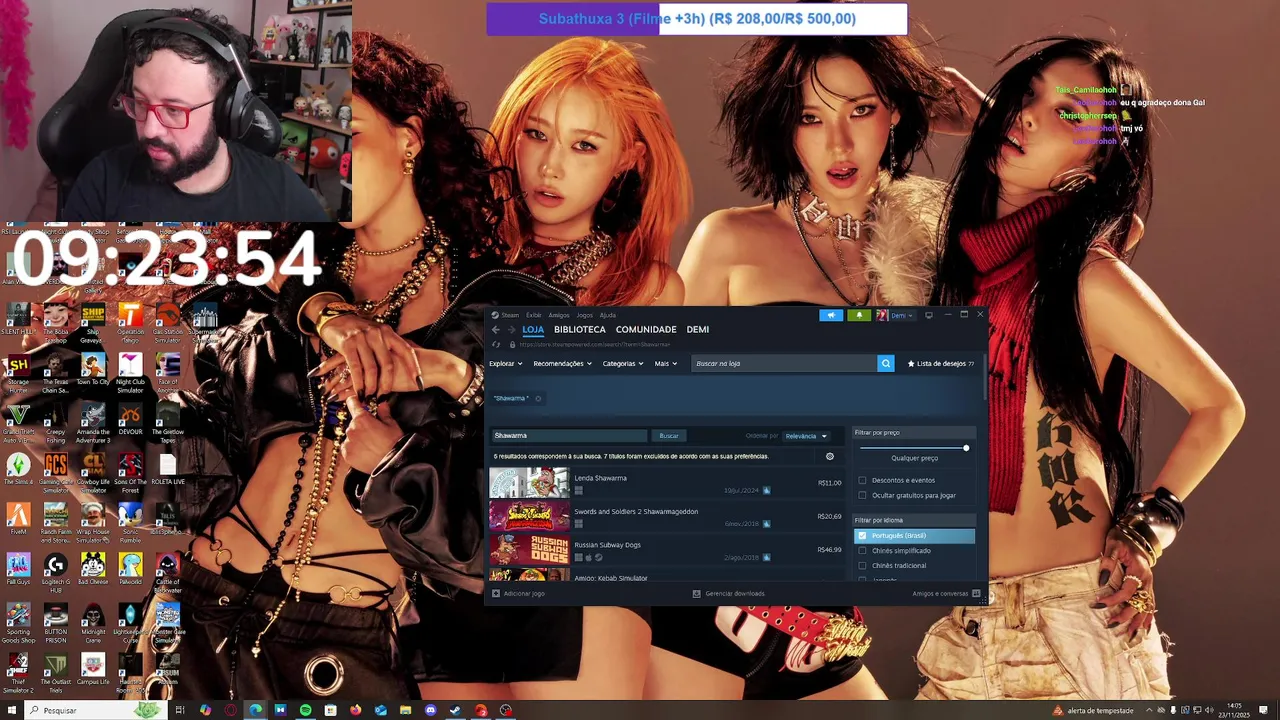Open the Steam menu

click(x=506, y=315)
